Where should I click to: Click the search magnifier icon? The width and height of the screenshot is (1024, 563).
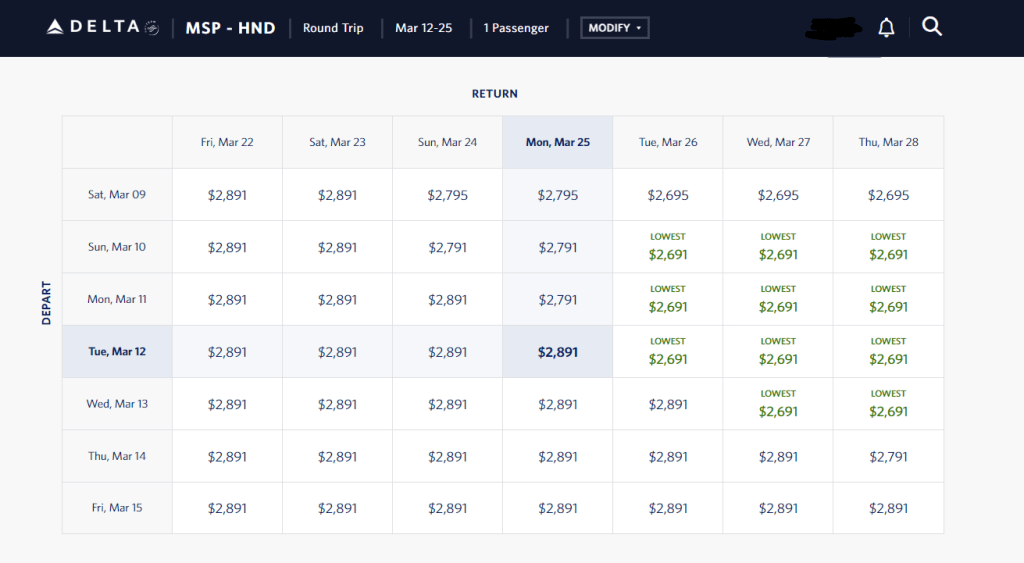tap(932, 28)
